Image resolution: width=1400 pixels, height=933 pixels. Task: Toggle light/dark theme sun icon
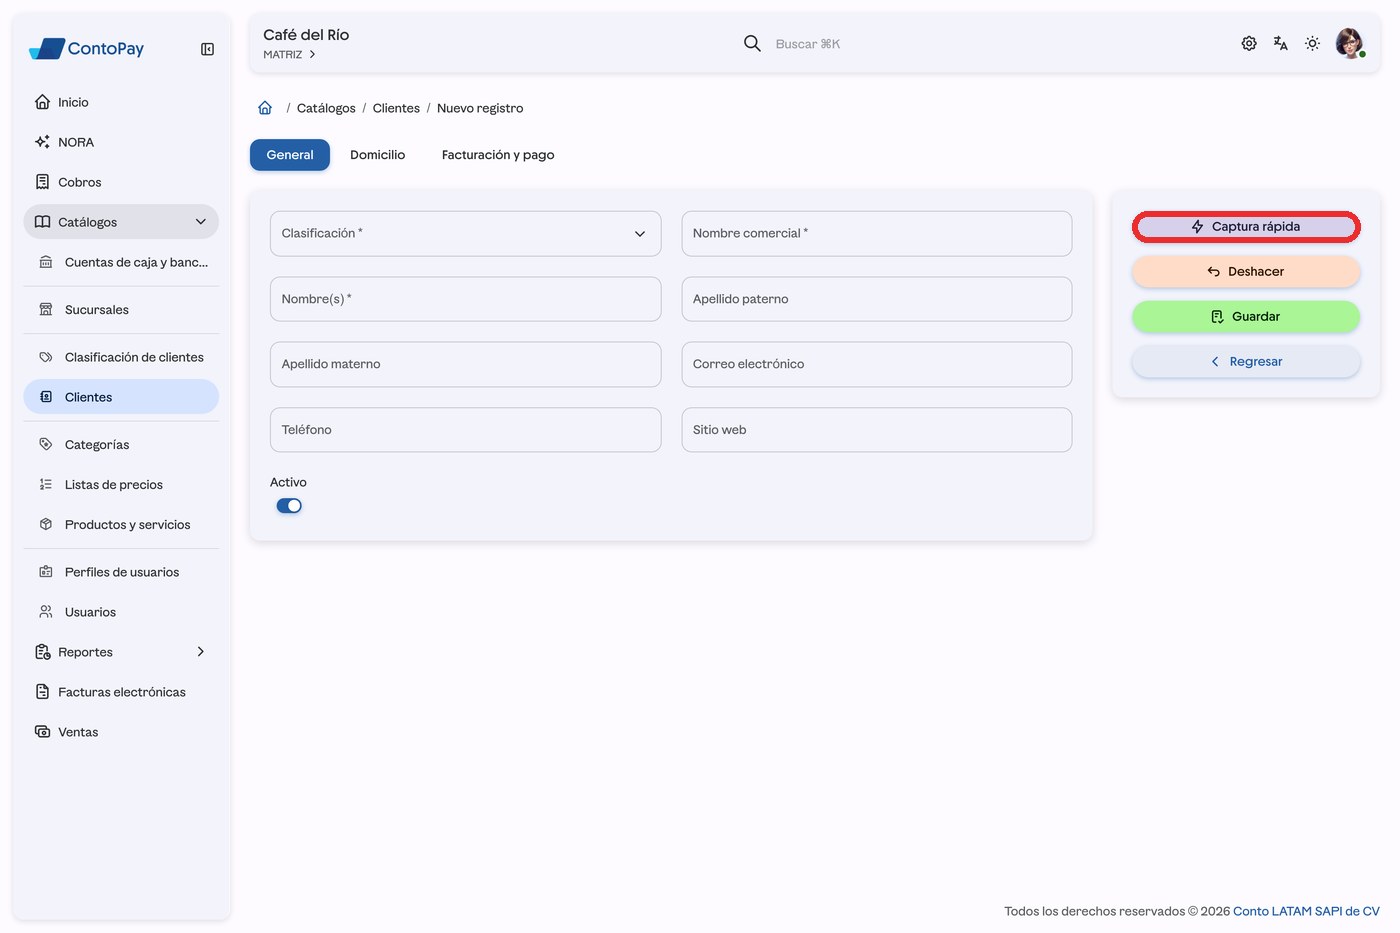(x=1313, y=43)
